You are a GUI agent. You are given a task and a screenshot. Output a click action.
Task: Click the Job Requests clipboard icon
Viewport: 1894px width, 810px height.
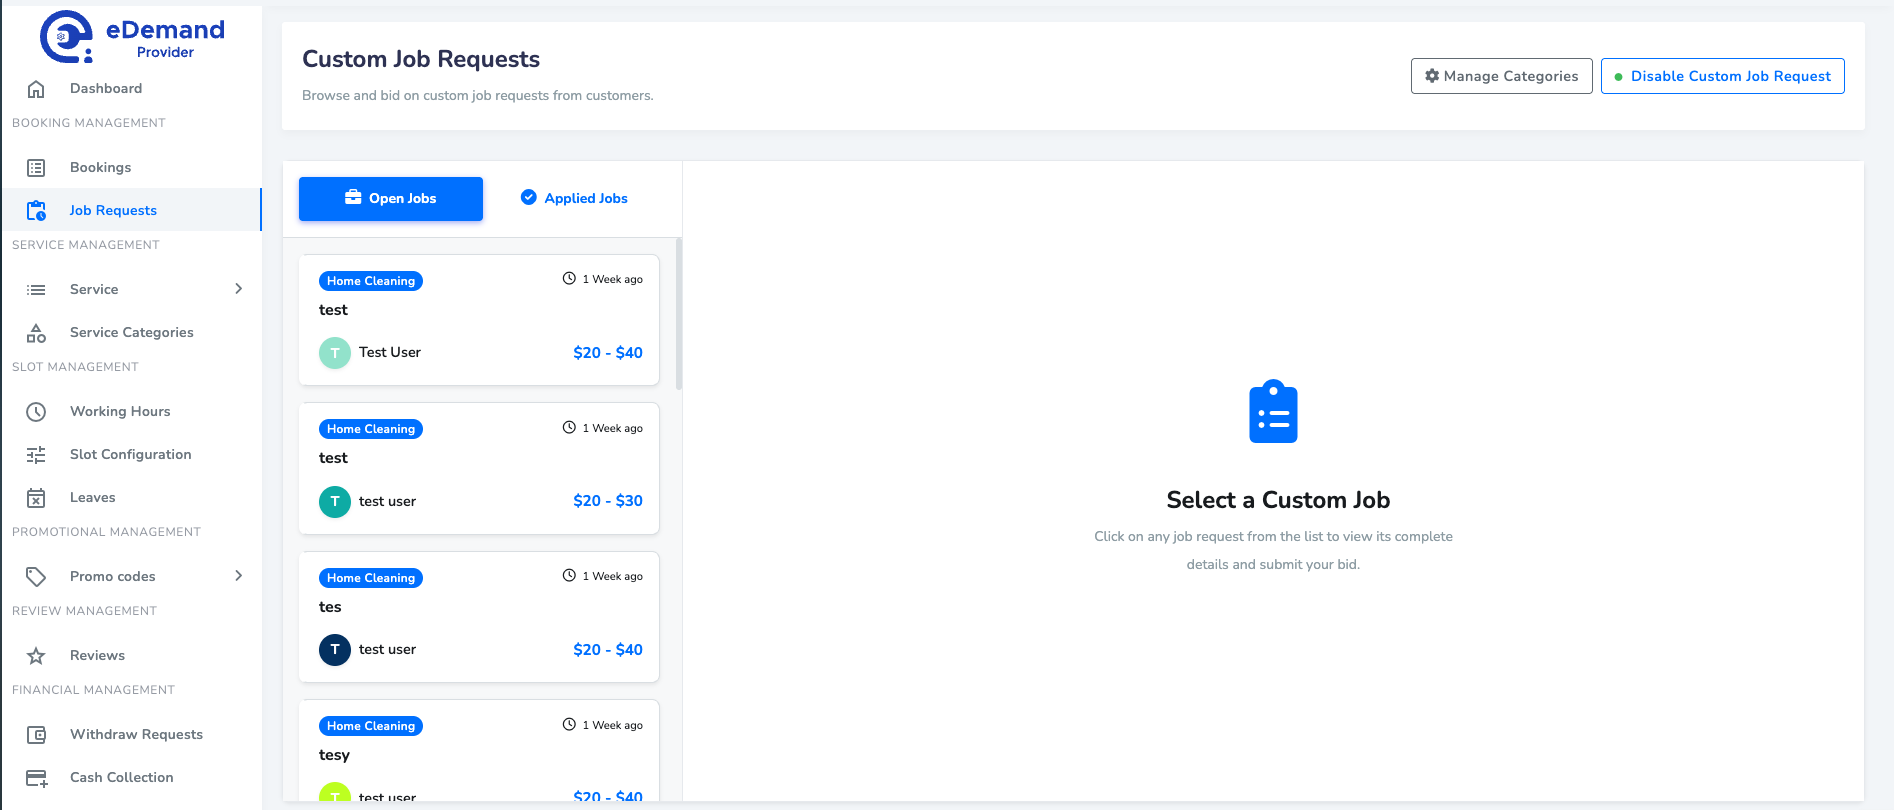coord(36,210)
